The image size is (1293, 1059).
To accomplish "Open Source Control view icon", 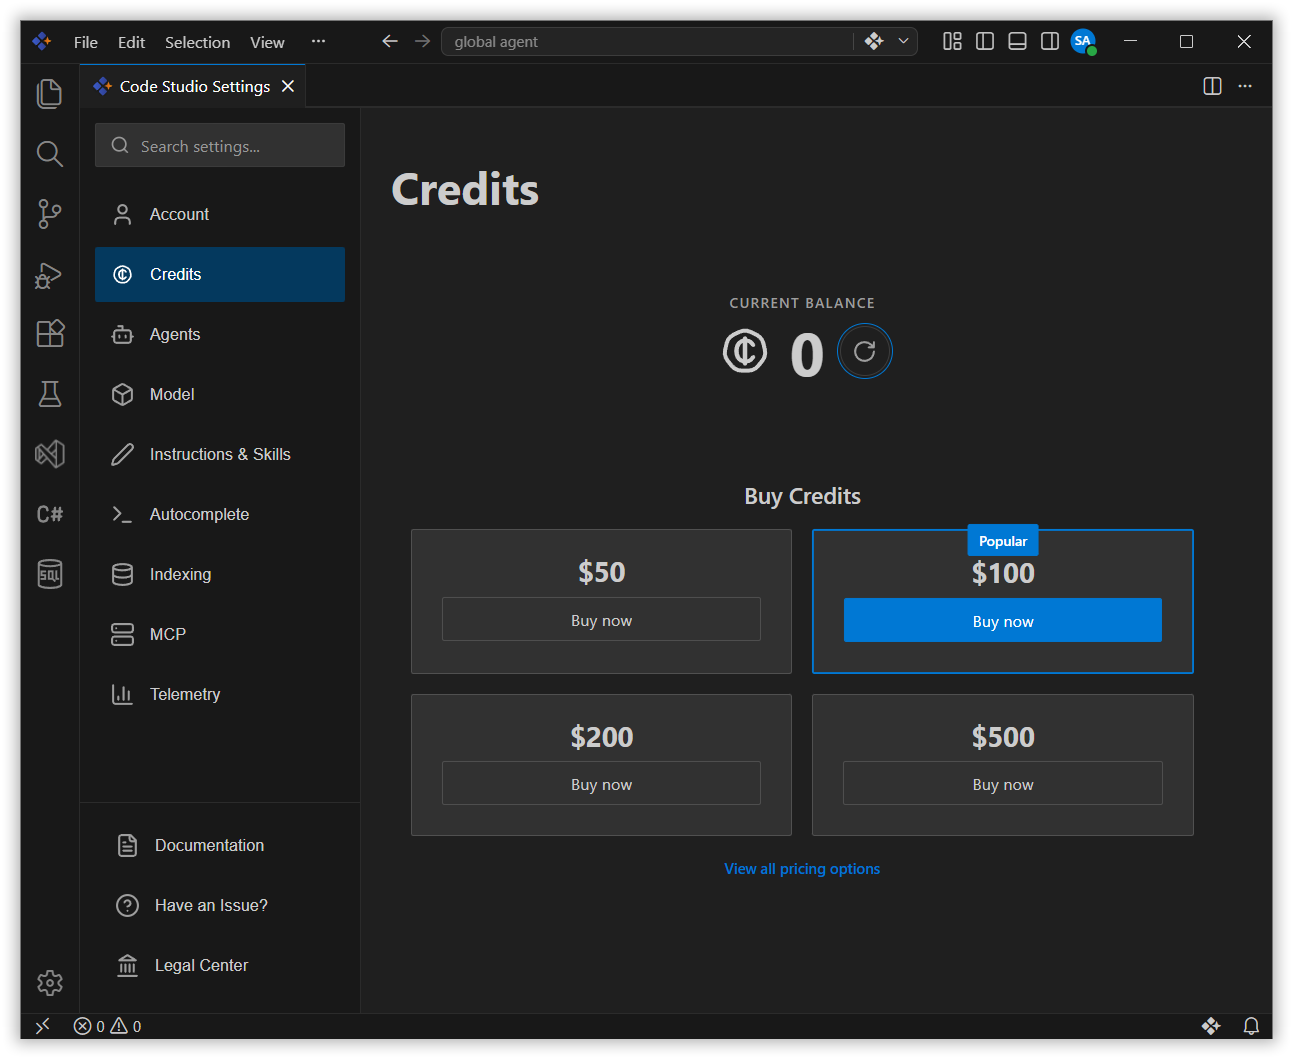I will (49, 214).
